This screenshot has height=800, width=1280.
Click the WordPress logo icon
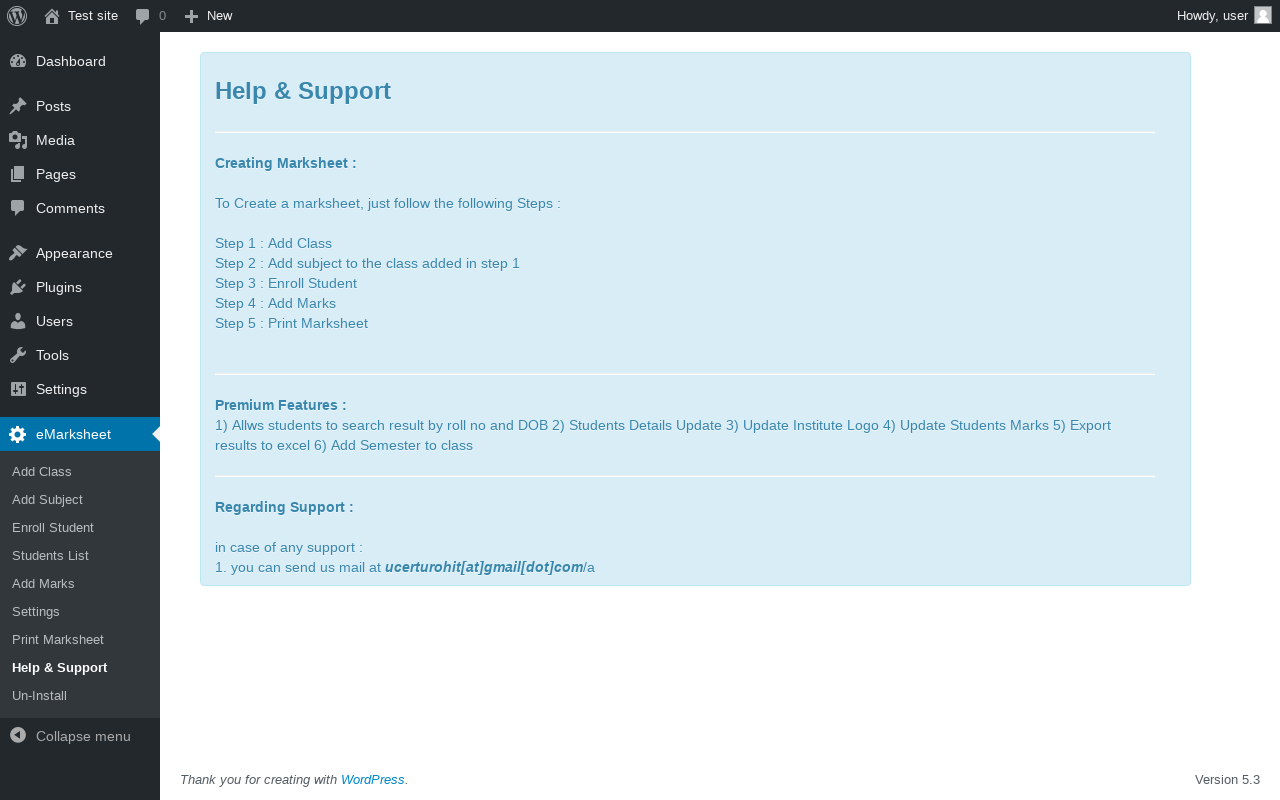coord(17,16)
